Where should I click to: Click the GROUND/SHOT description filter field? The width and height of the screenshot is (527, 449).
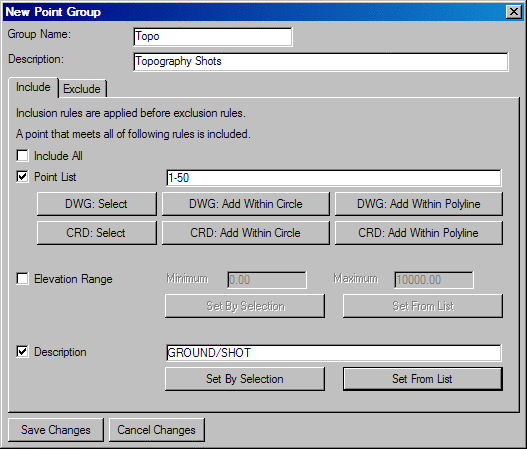(334, 353)
